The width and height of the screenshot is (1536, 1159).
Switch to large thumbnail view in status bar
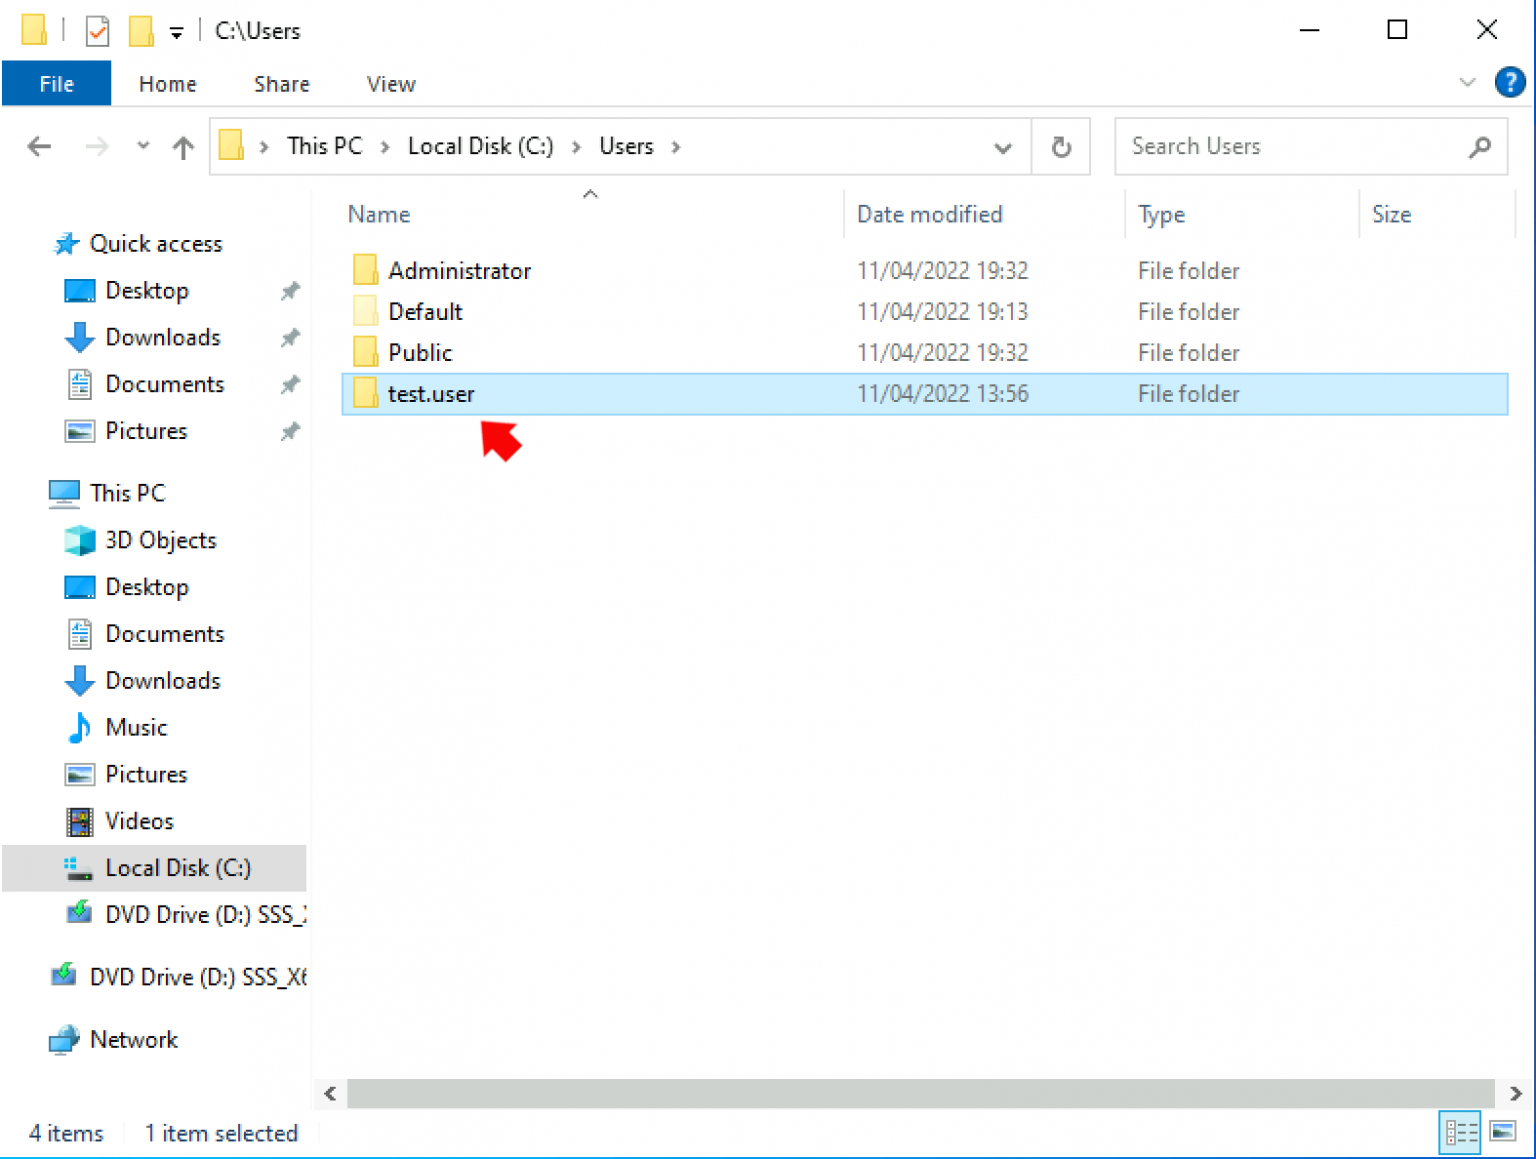pos(1504,1132)
